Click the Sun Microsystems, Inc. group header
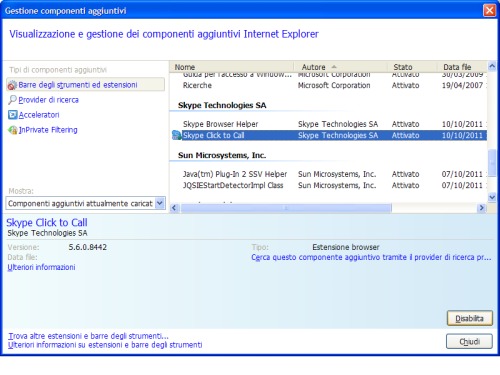The width and height of the screenshot is (500, 375). coord(222,155)
